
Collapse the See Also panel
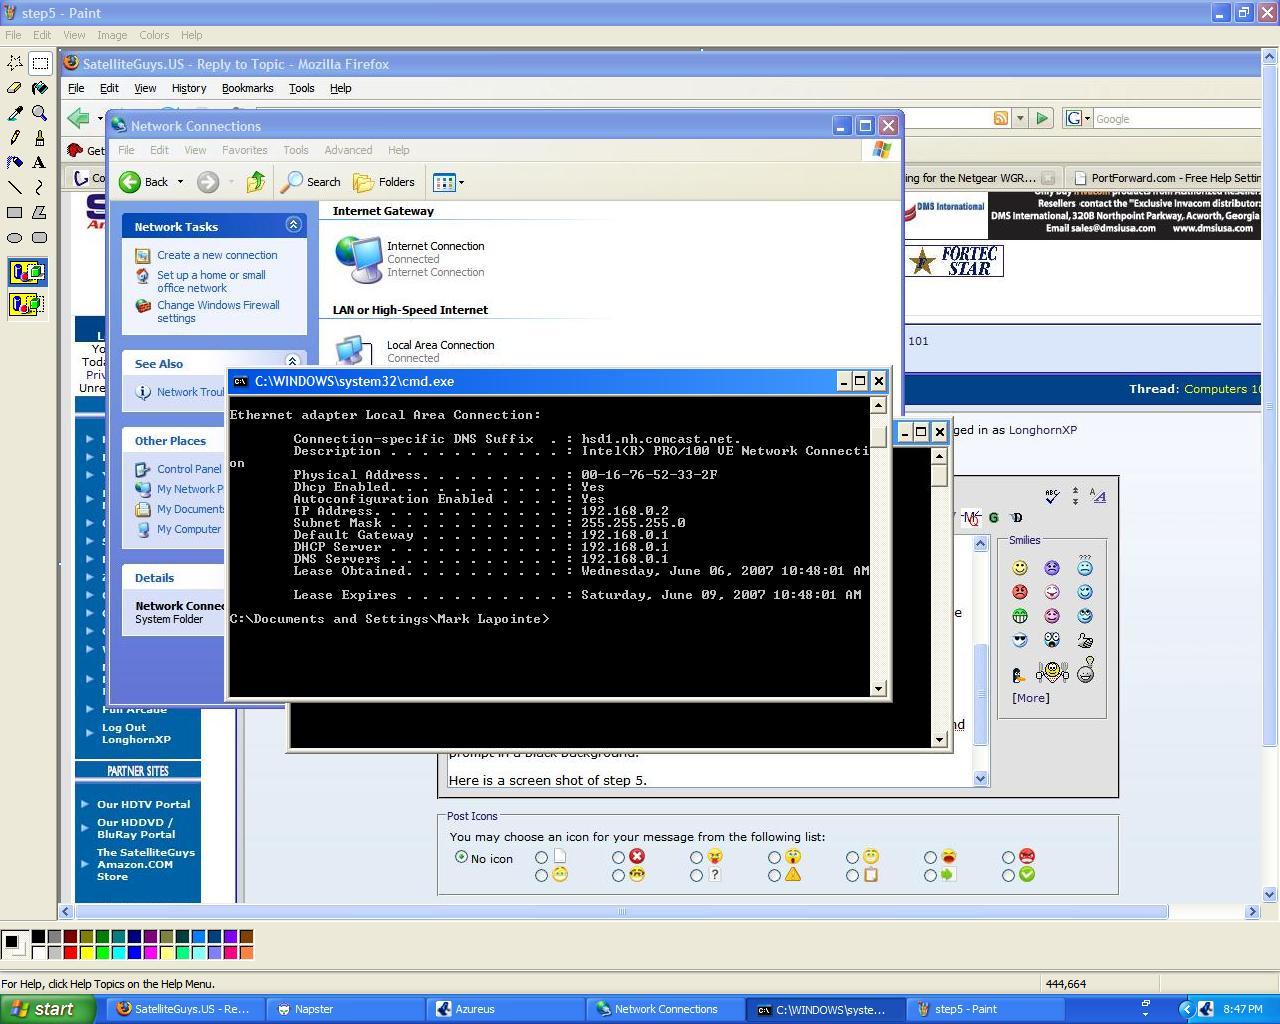pos(293,362)
